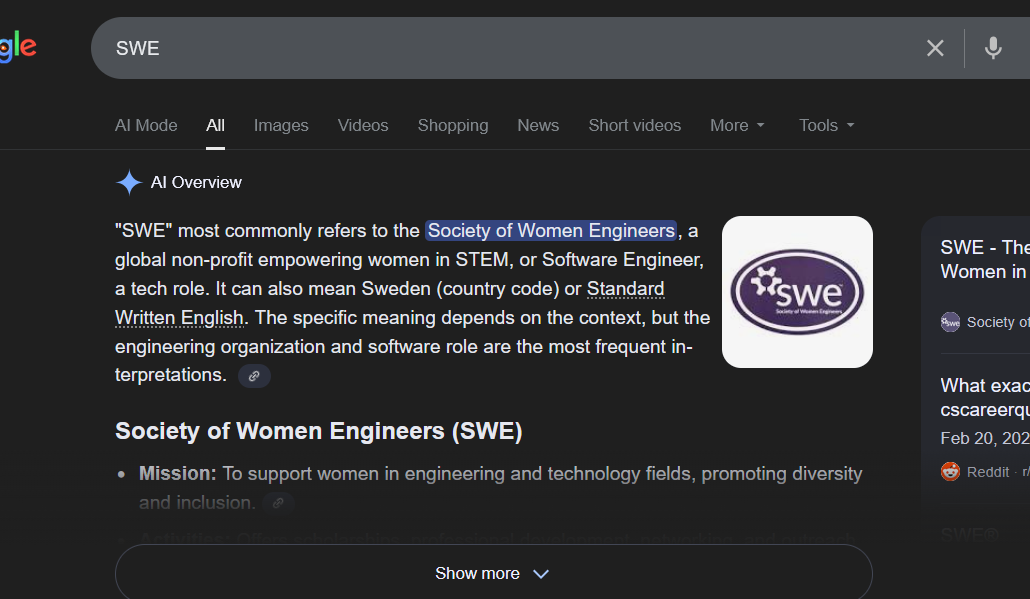The width and height of the screenshot is (1030, 599).
Task: Switch to the Short videos tab
Action: click(635, 125)
